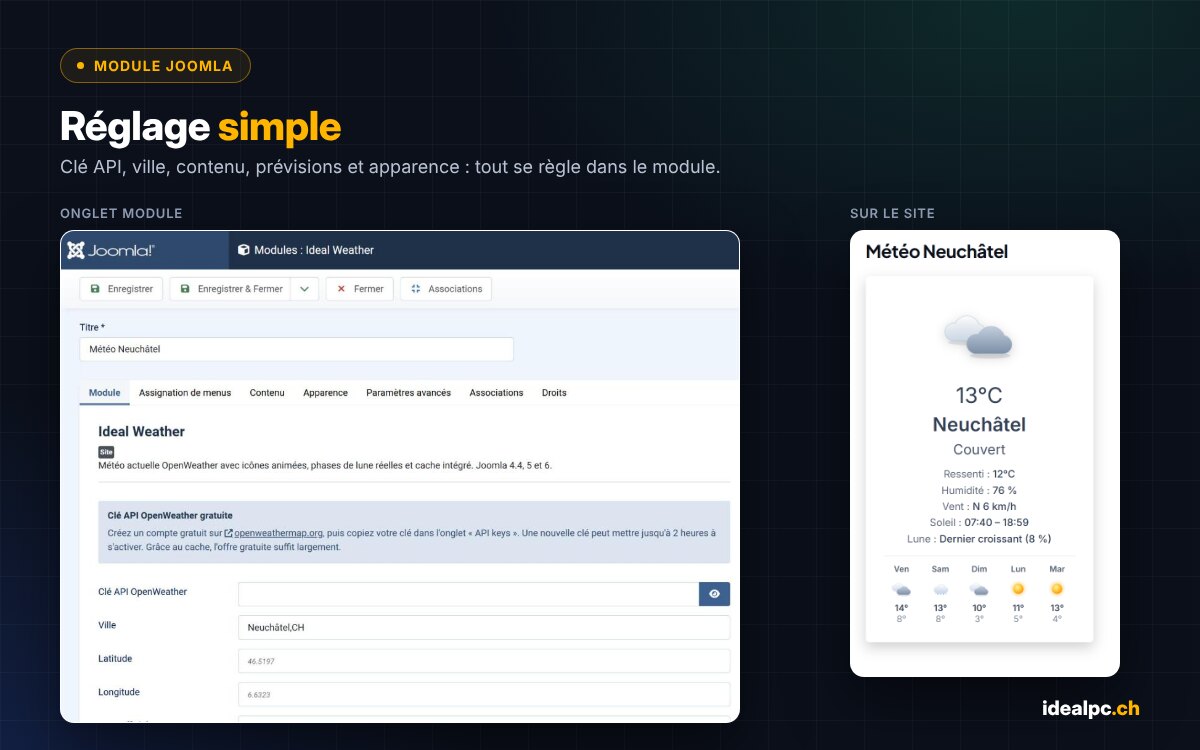Open the Paramètres avancés tab
Image resolution: width=1200 pixels, height=750 pixels.
pyautogui.click(x=408, y=393)
